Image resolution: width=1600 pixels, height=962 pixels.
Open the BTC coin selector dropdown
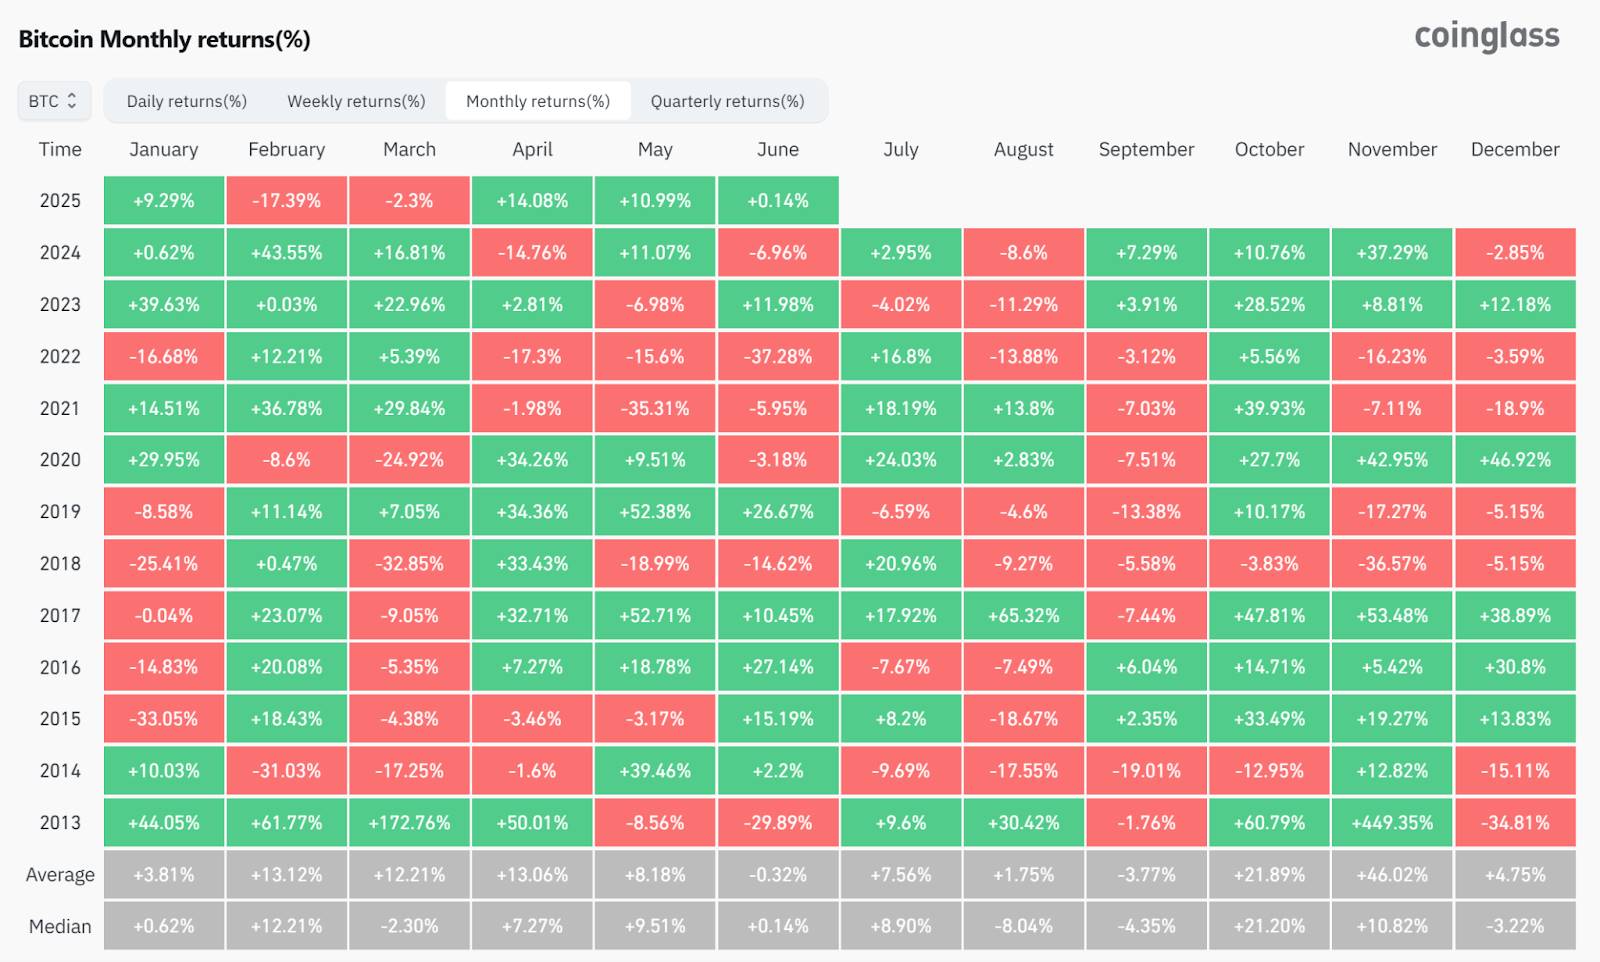(52, 100)
